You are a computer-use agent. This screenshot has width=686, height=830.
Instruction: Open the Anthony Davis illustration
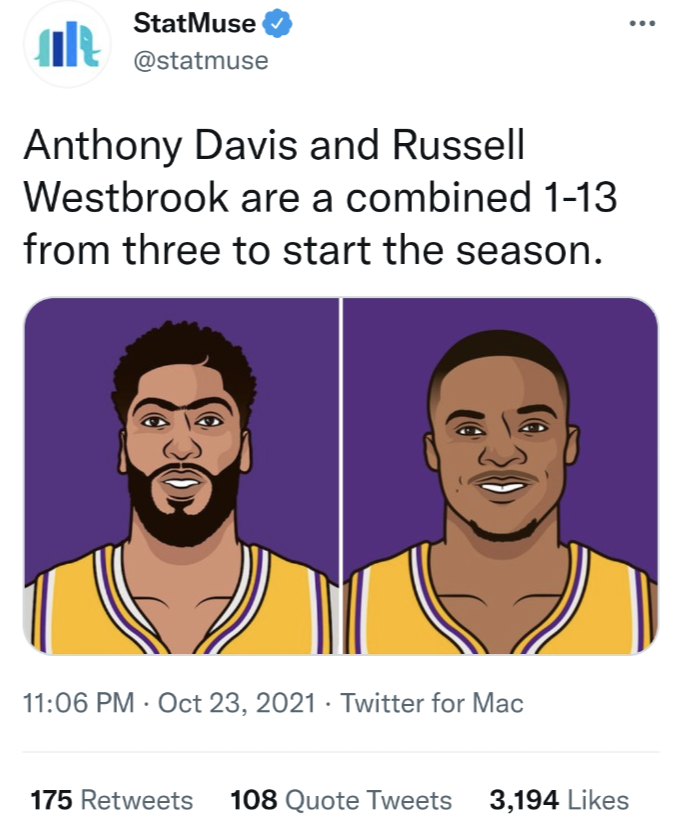pyautogui.click(x=181, y=476)
